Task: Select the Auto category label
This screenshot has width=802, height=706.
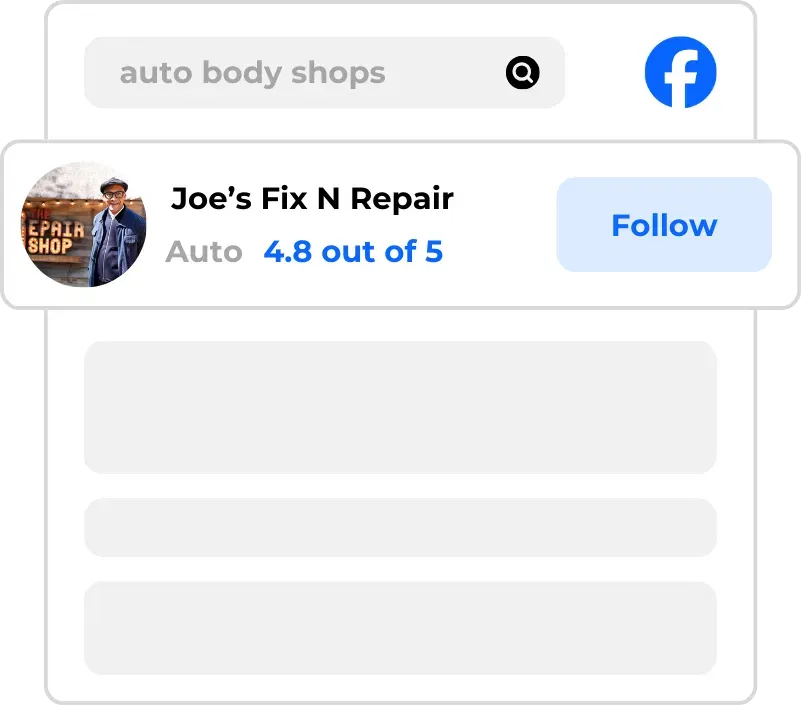Action: tap(204, 252)
